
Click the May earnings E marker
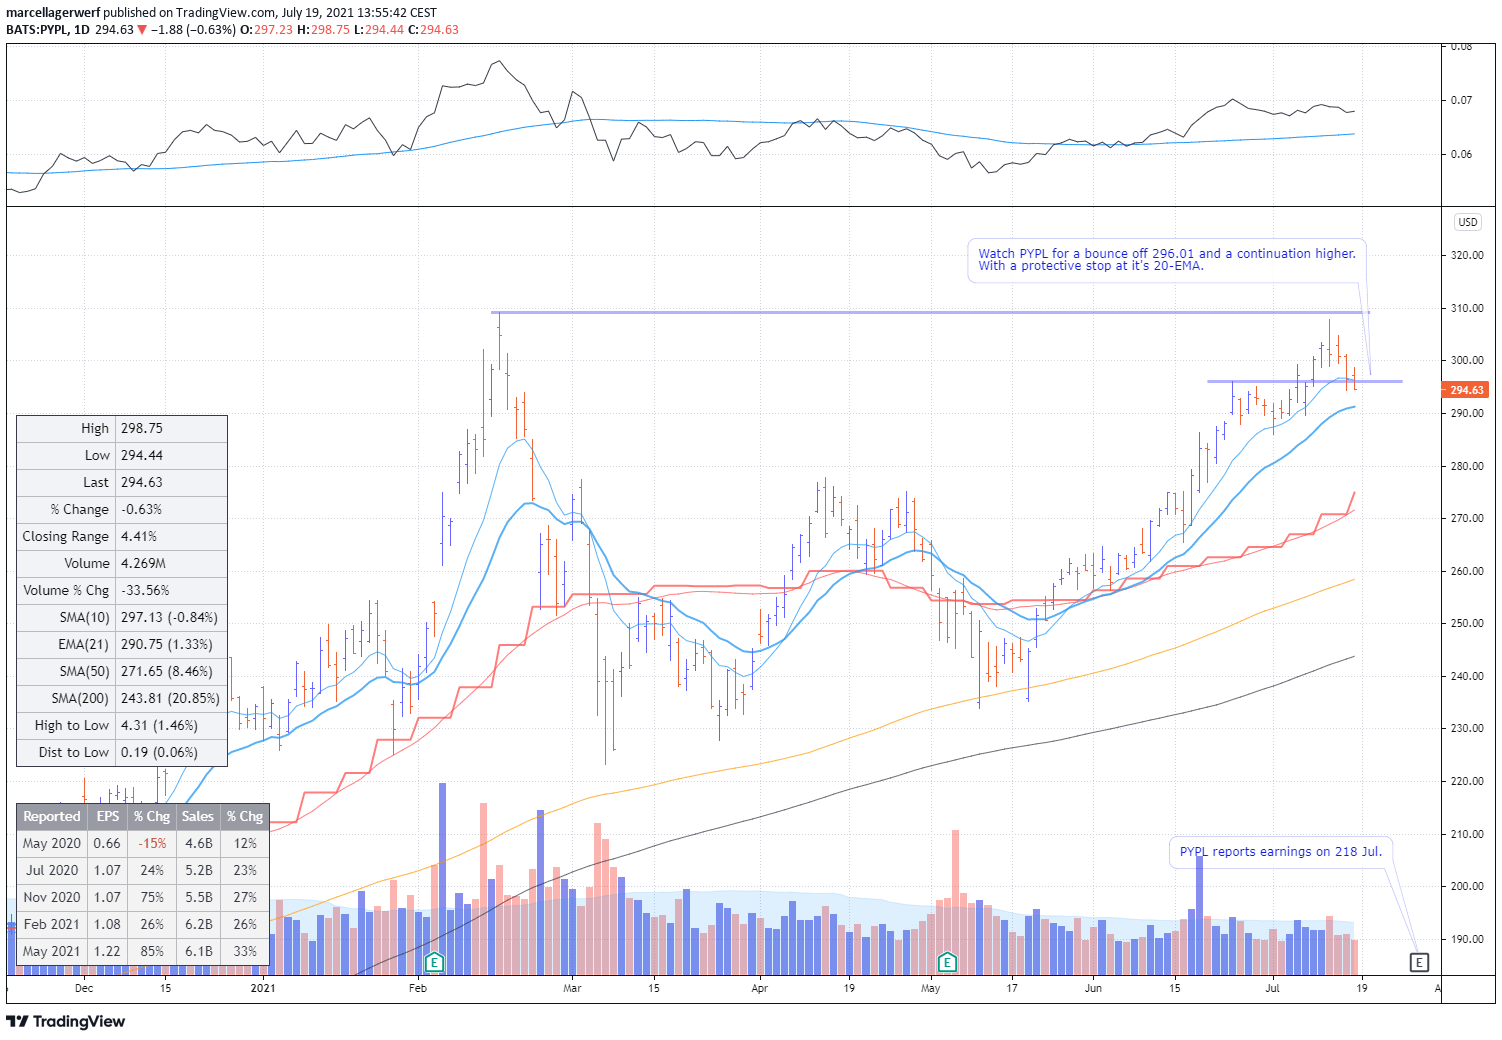(x=947, y=963)
